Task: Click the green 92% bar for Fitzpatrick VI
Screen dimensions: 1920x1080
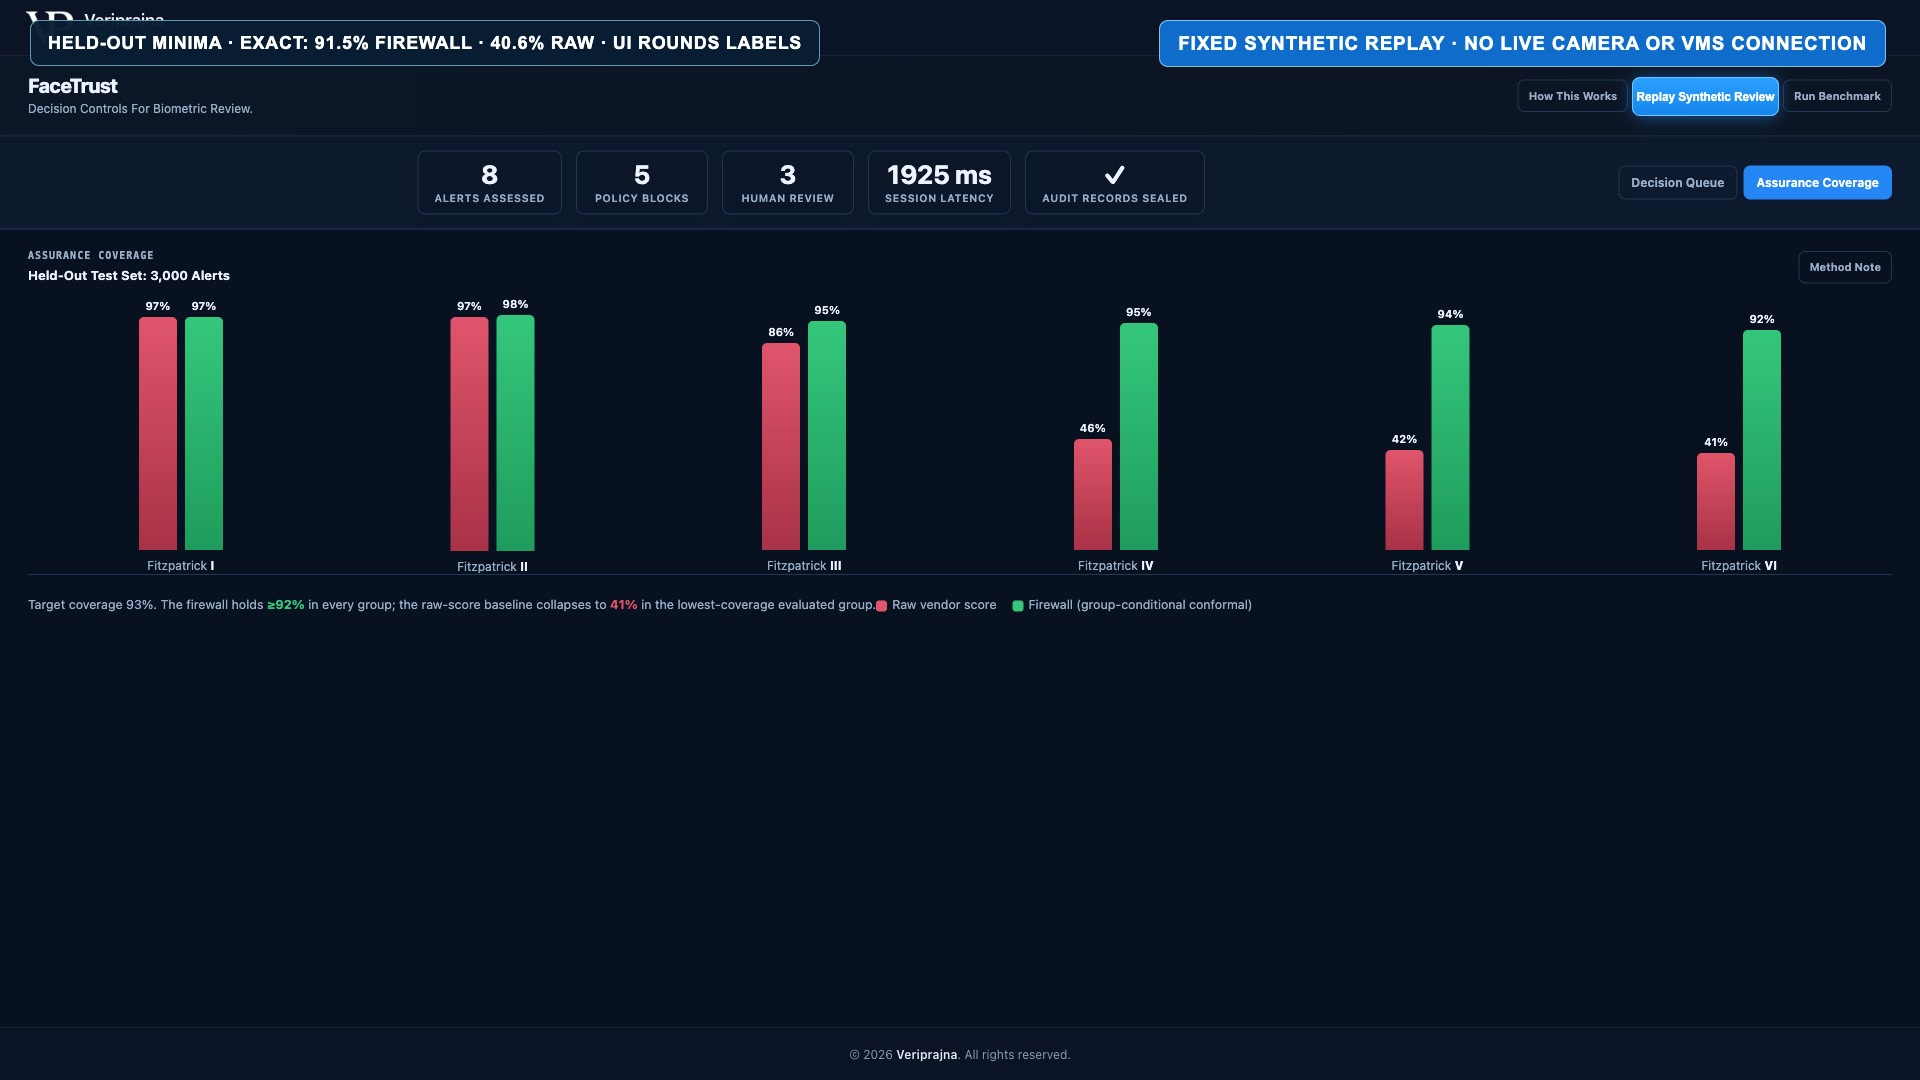Action: tap(1762, 440)
